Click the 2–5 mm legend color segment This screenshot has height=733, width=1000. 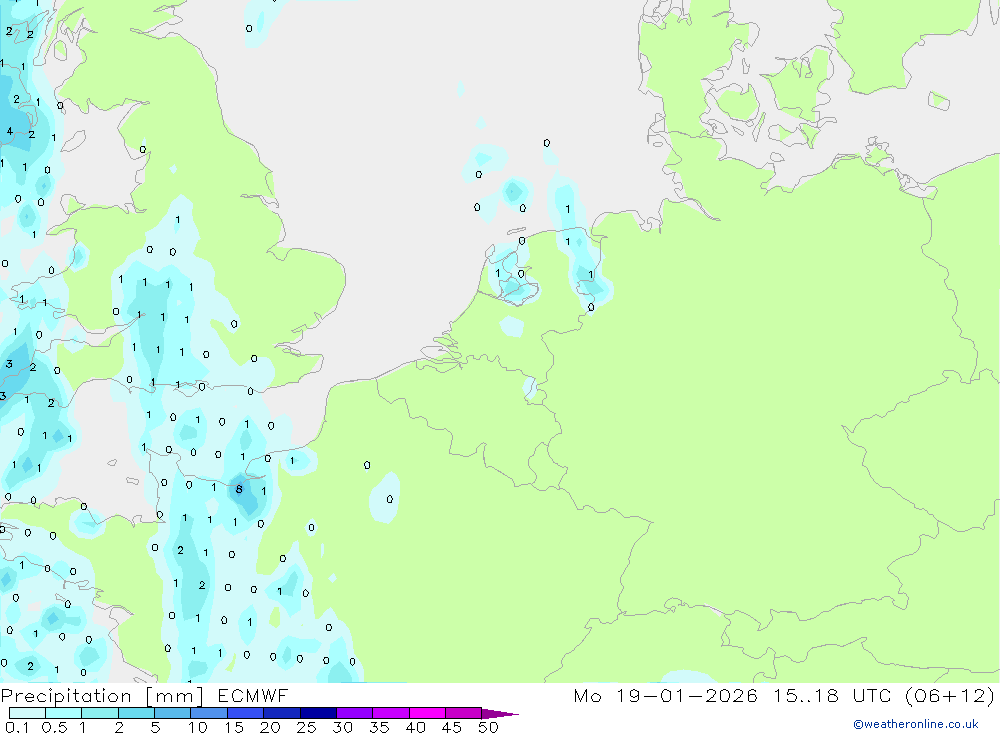point(136,713)
